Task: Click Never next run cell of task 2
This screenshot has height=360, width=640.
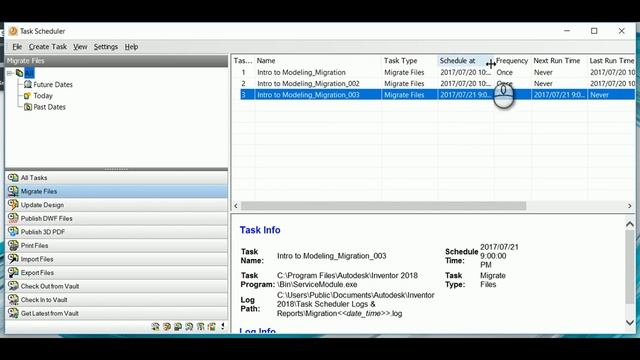Action: point(559,84)
